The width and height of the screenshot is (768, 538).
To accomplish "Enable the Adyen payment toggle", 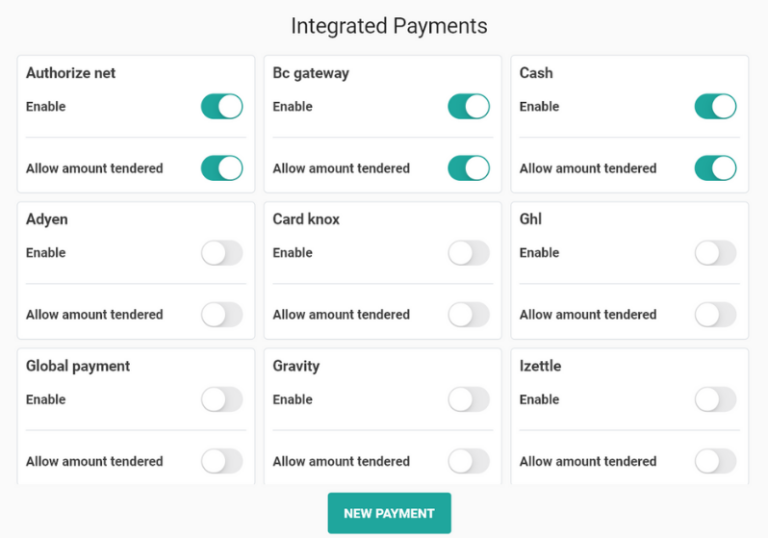I will pos(222,253).
